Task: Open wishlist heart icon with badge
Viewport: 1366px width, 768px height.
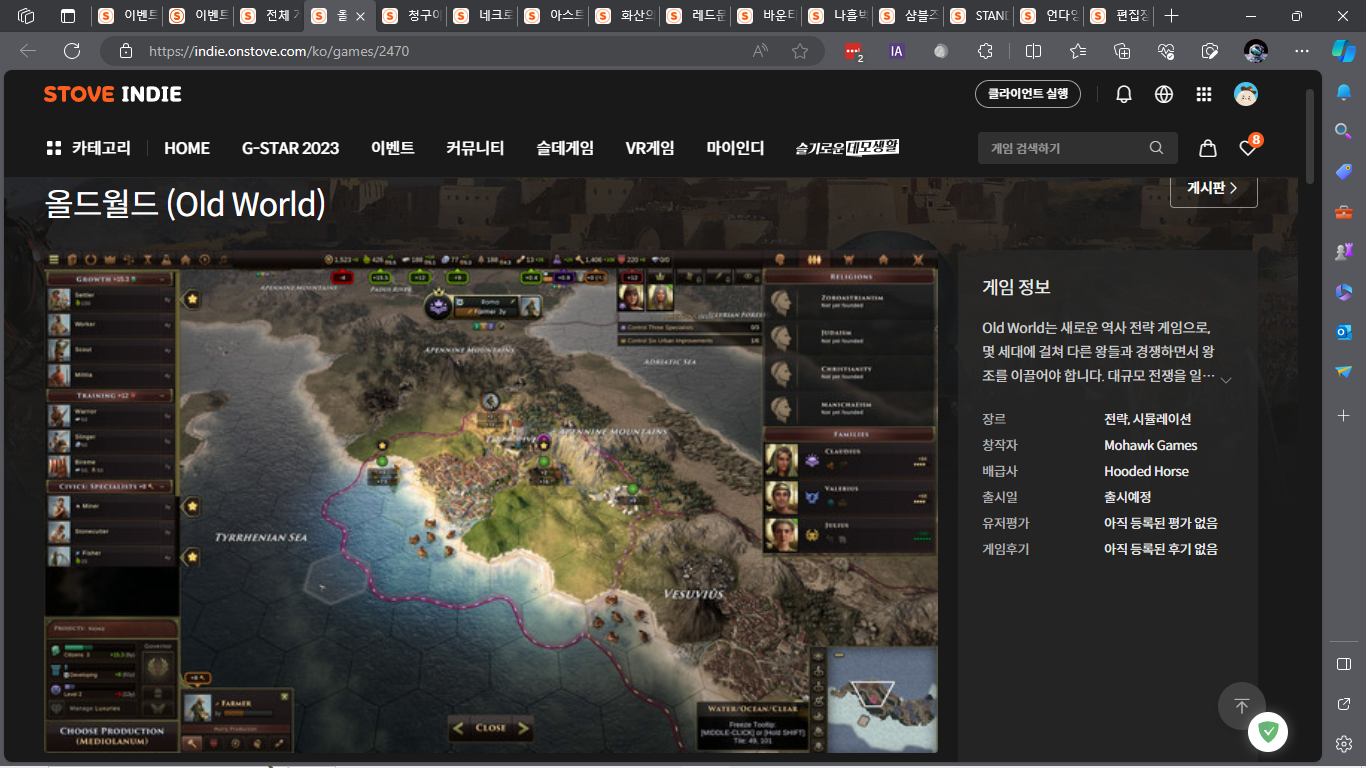Action: point(1248,148)
